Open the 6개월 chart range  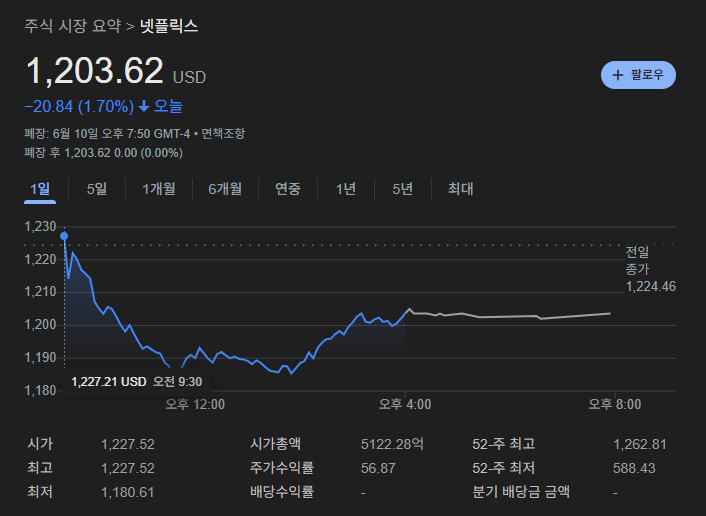tap(225, 189)
